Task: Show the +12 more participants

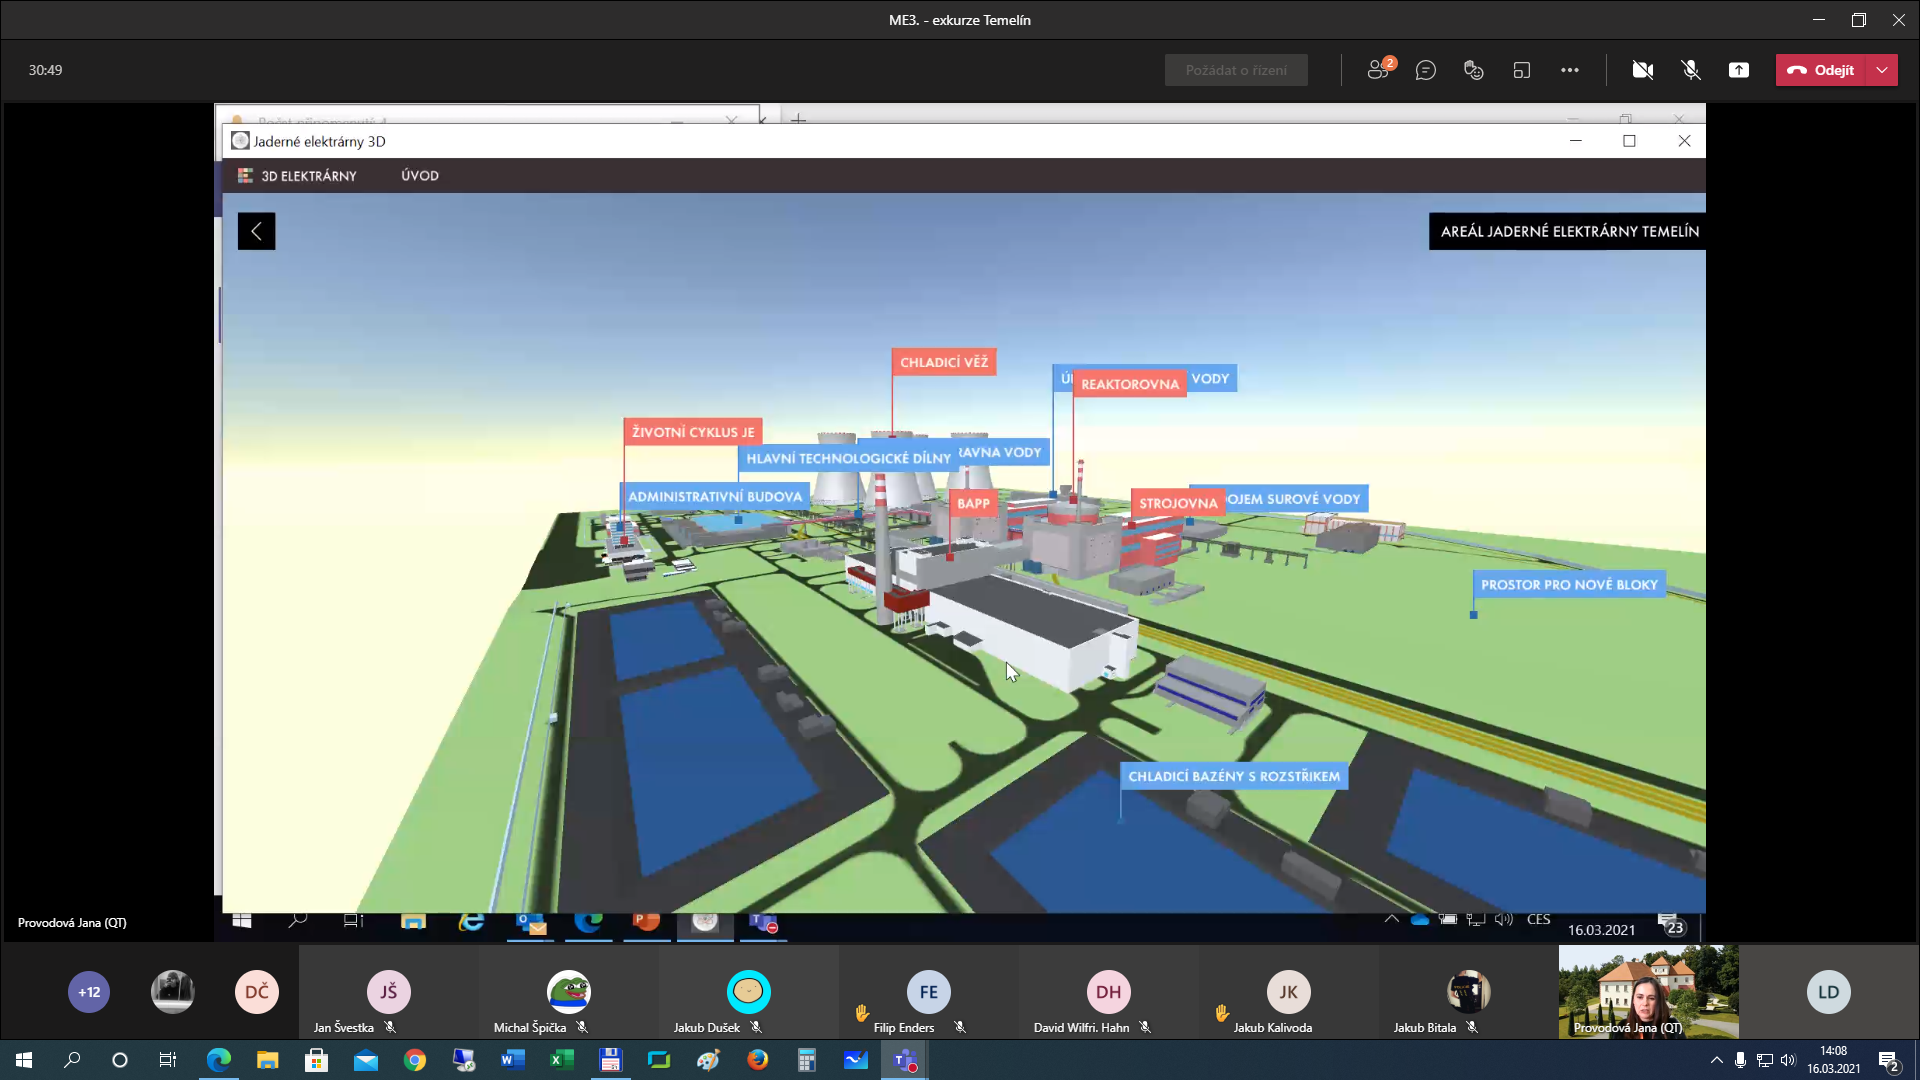Action: pyautogui.click(x=89, y=992)
